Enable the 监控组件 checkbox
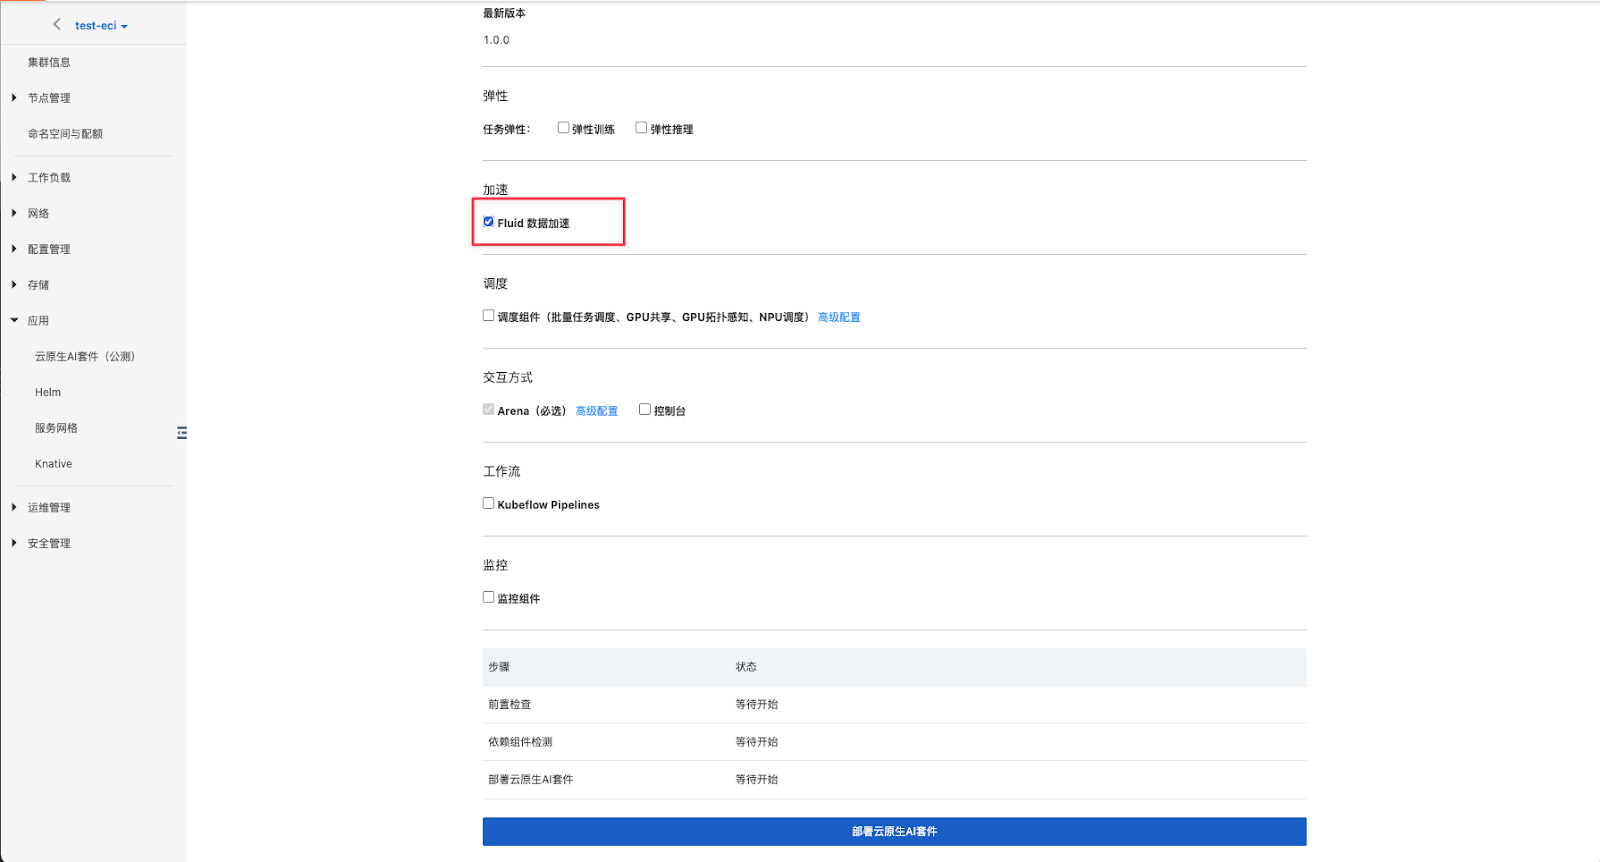 [489, 598]
